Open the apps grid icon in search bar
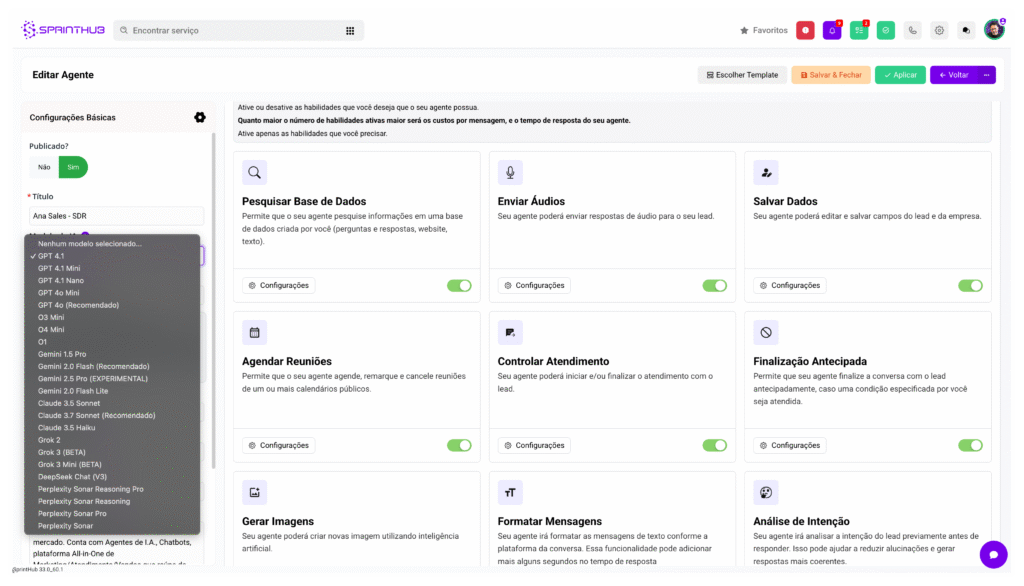Viewport: 1024px width, 586px height. (x=350, y=31)
